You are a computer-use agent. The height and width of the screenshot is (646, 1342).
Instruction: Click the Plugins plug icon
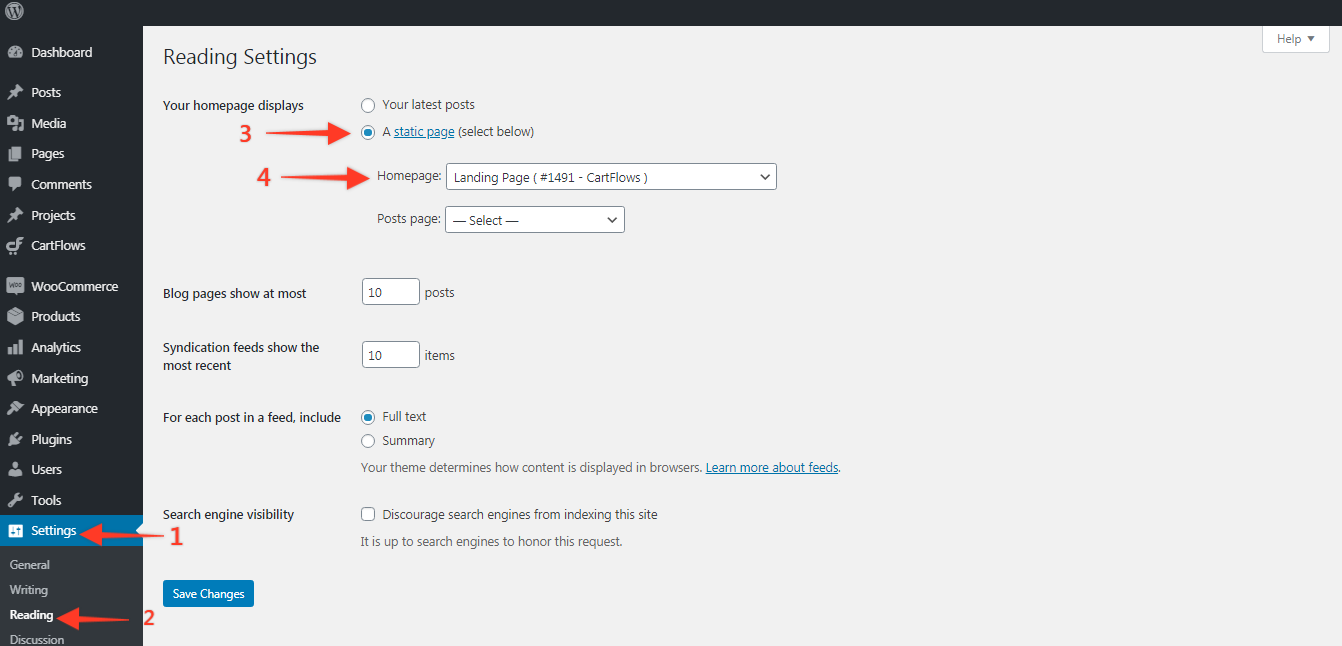click(x=15, y=440)
